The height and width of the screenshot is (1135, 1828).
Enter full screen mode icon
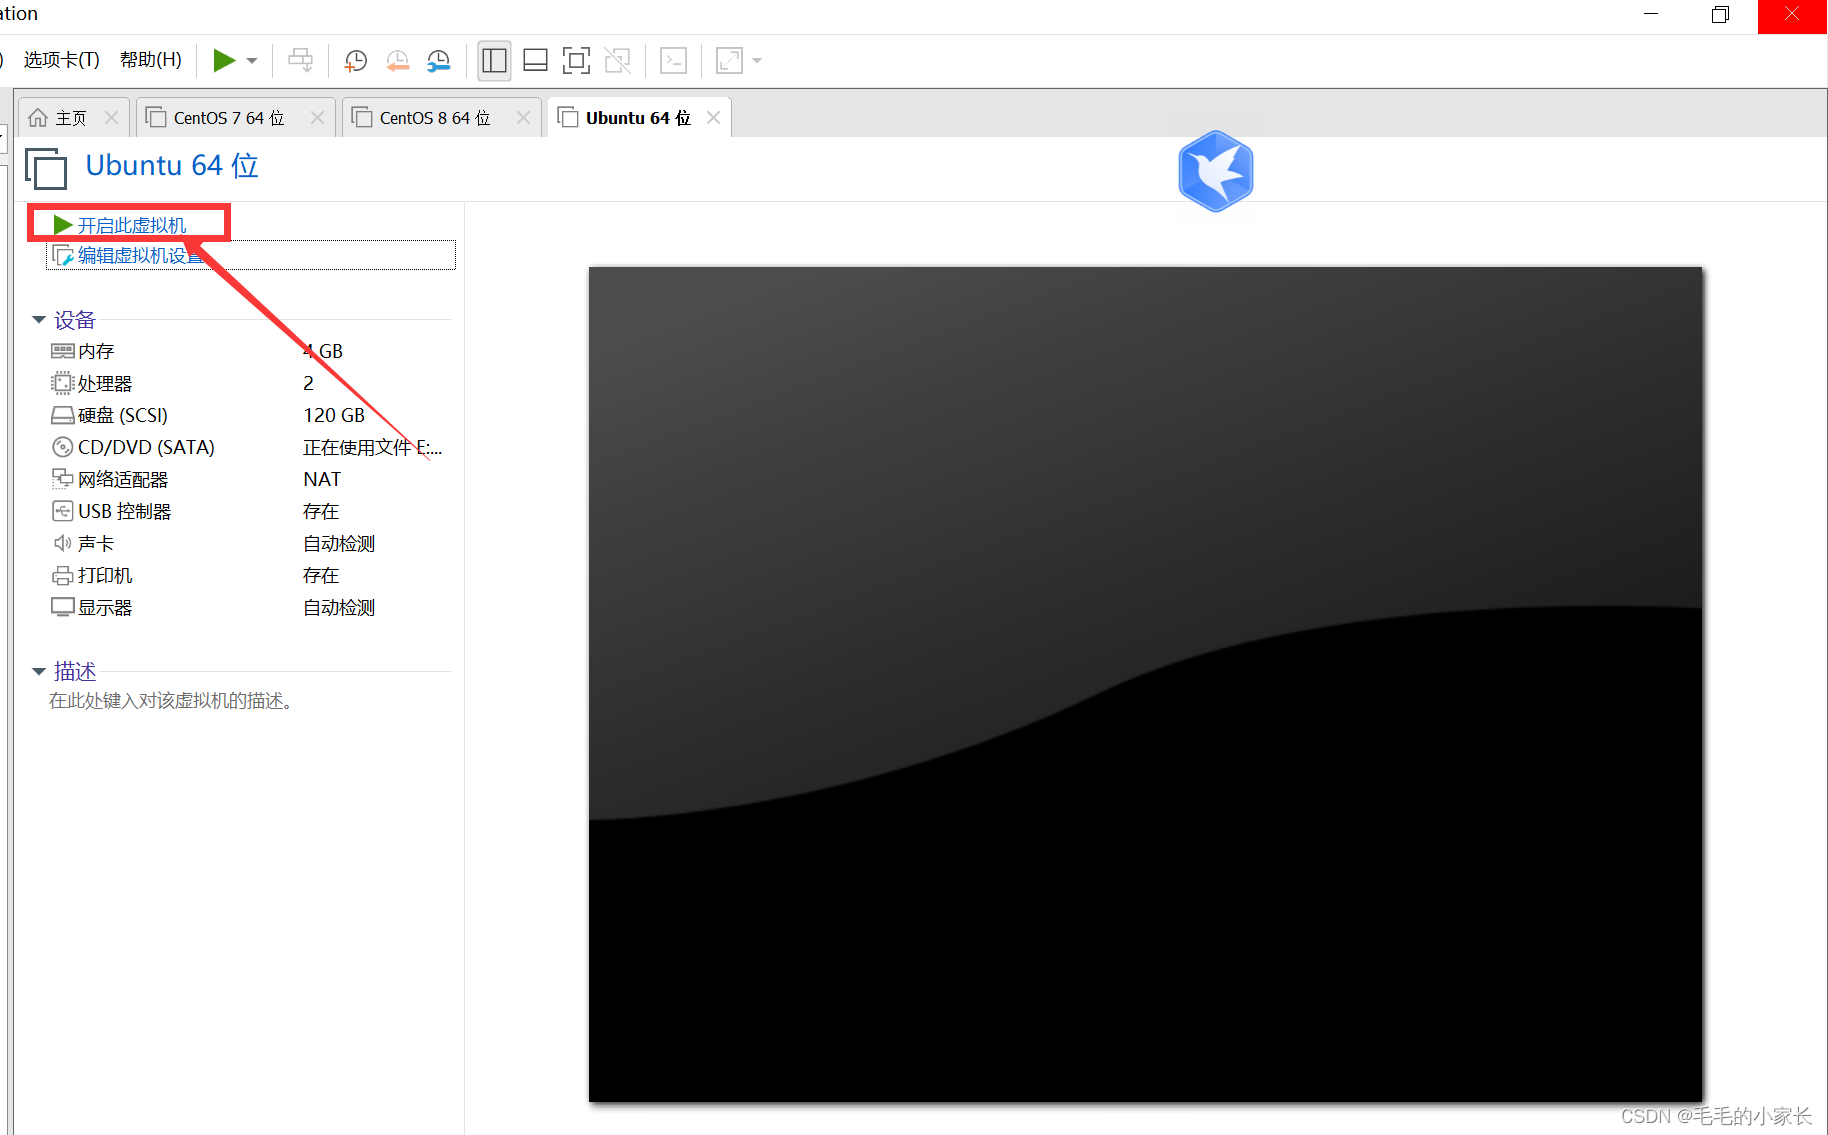[576, 61]
